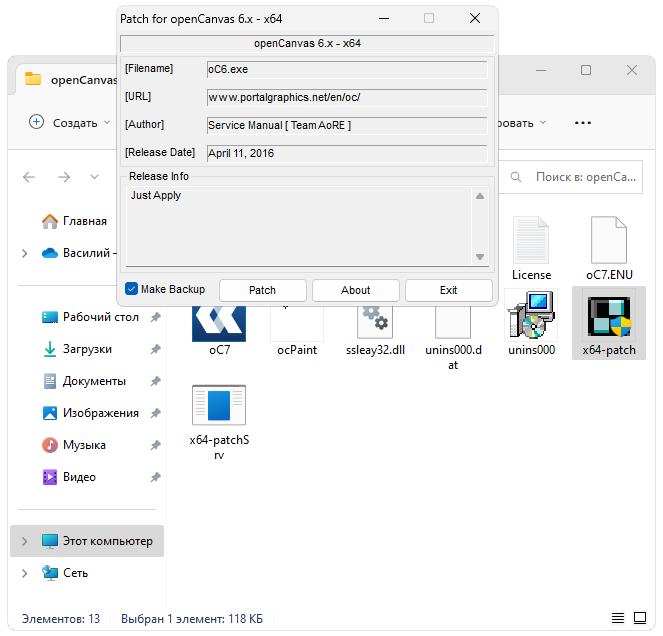The width and height of the screenshot is (663, 636).
Task: Click pin icon next to Изображения
Action: pyautogui.click(x=156, y=413)
